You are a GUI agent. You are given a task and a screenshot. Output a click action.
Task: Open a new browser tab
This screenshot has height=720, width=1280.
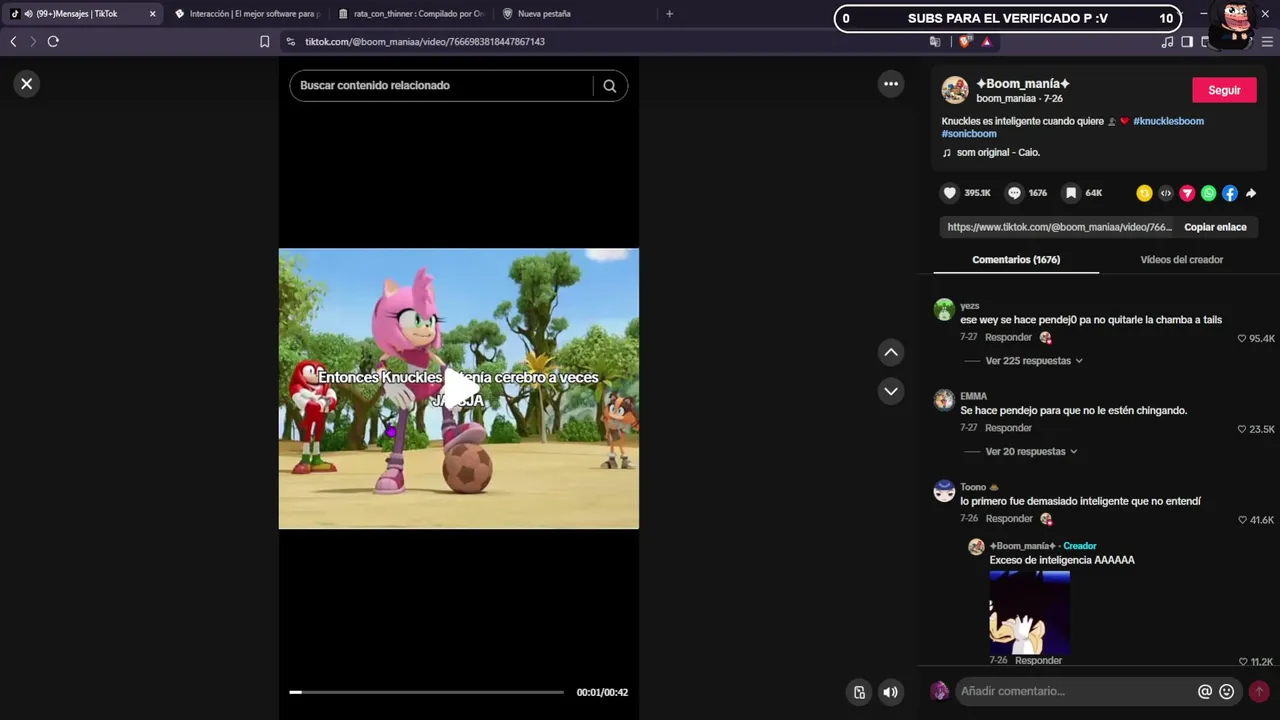tap(669, 14)
